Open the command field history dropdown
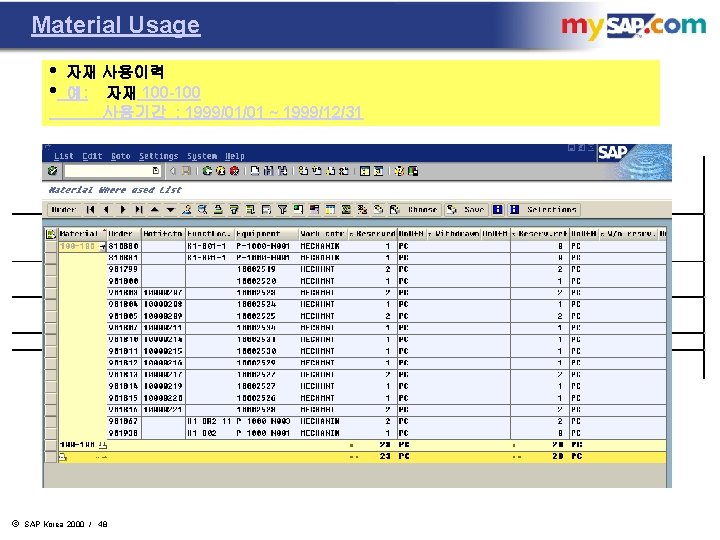The width and height of the screenshot is (720, 540). (x=156, y=171)
